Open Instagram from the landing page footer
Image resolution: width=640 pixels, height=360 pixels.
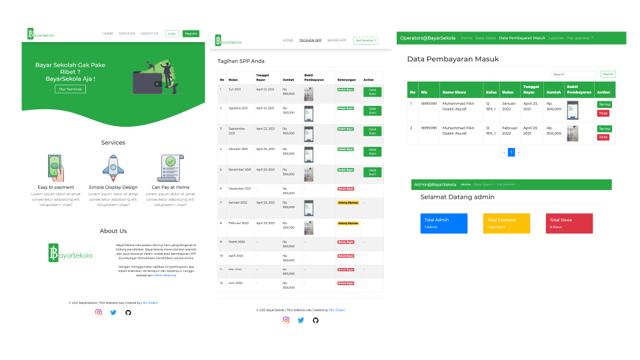click(98, 312)
